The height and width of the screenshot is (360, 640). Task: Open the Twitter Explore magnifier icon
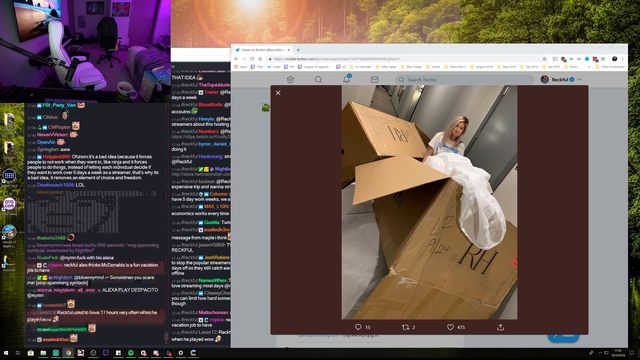(318, 80)
